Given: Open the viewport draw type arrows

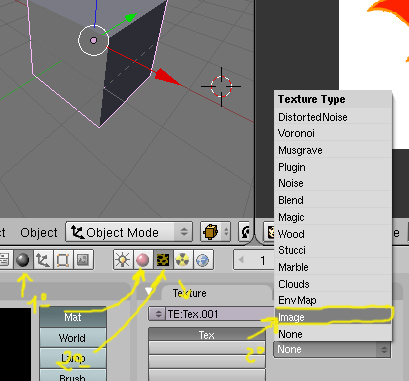Looking at the screenshot, I should pos(226,231).
